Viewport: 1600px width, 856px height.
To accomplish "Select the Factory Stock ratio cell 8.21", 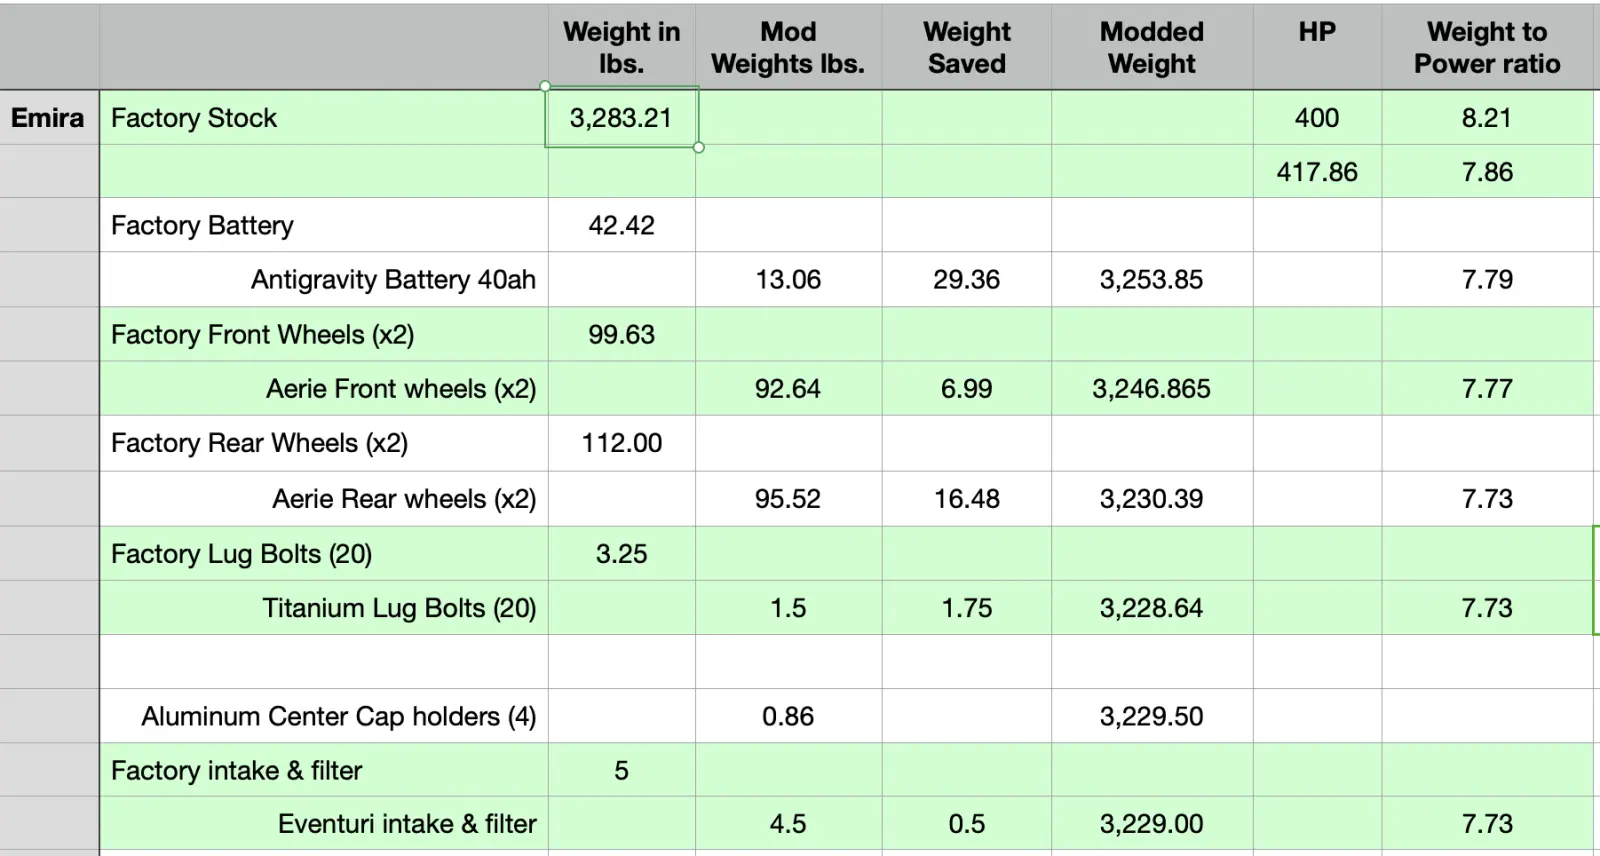I will coord(1486,118).
